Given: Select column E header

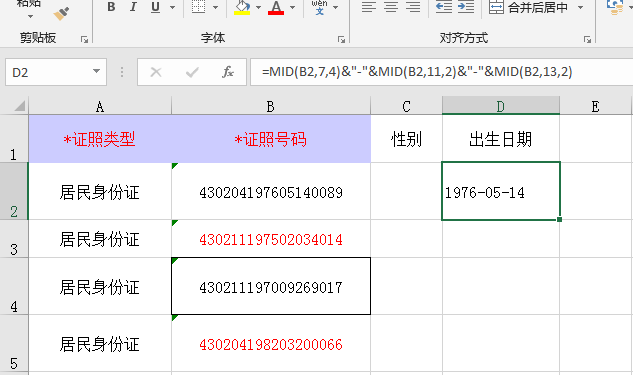Looking at the screenshot, I should tap(595, 107).
